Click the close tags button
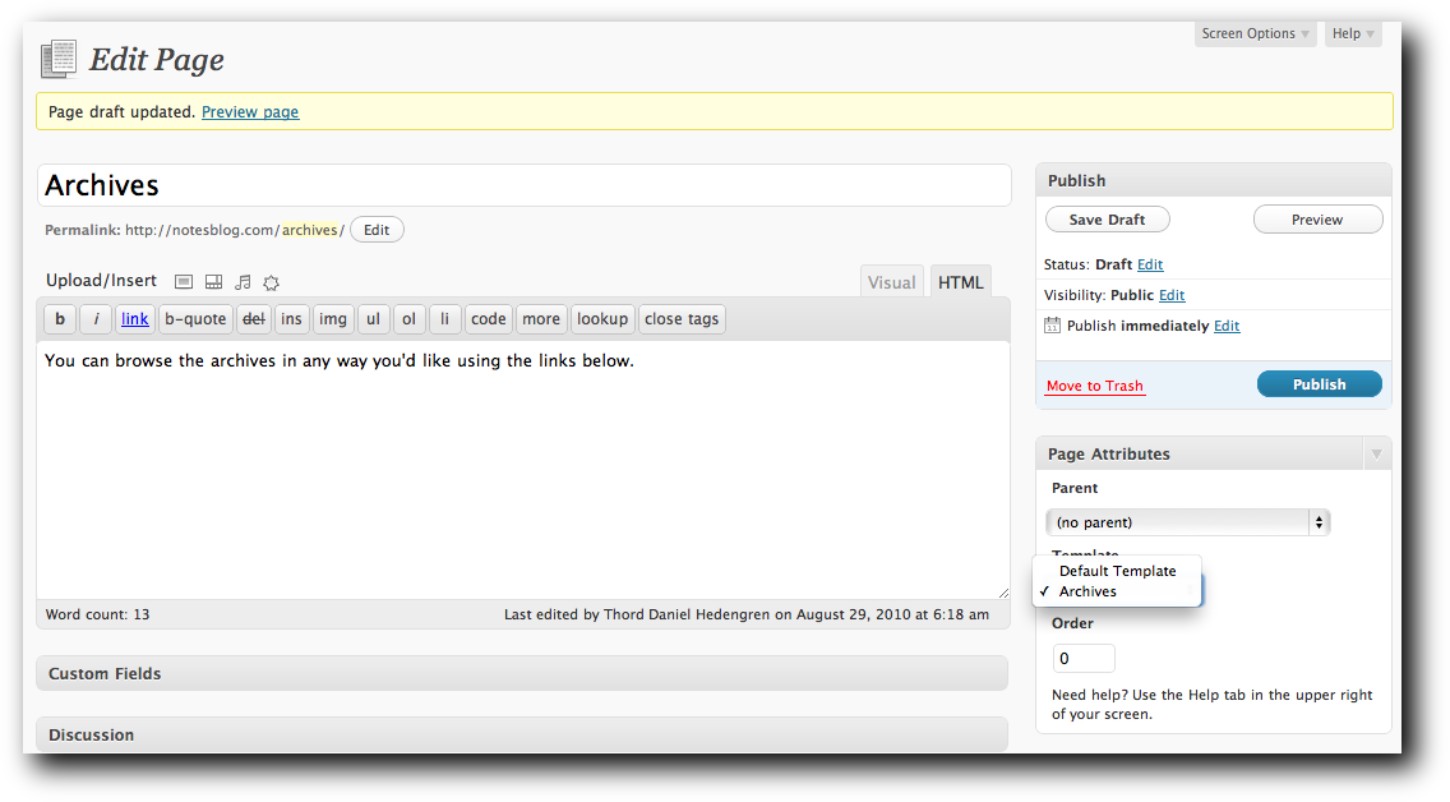 (x=682, y=319)
